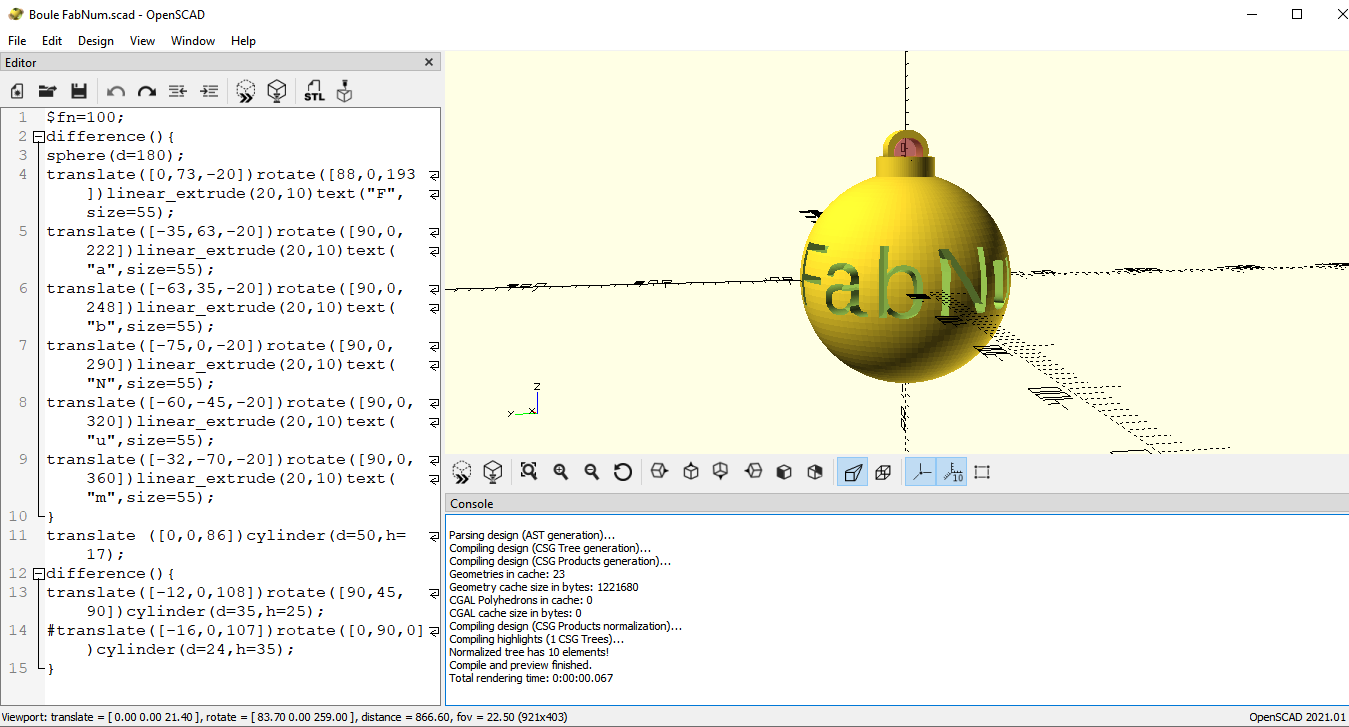Screen dimensions: 1349x727
Task: Unindent the selected code
Action: [177, 91]
